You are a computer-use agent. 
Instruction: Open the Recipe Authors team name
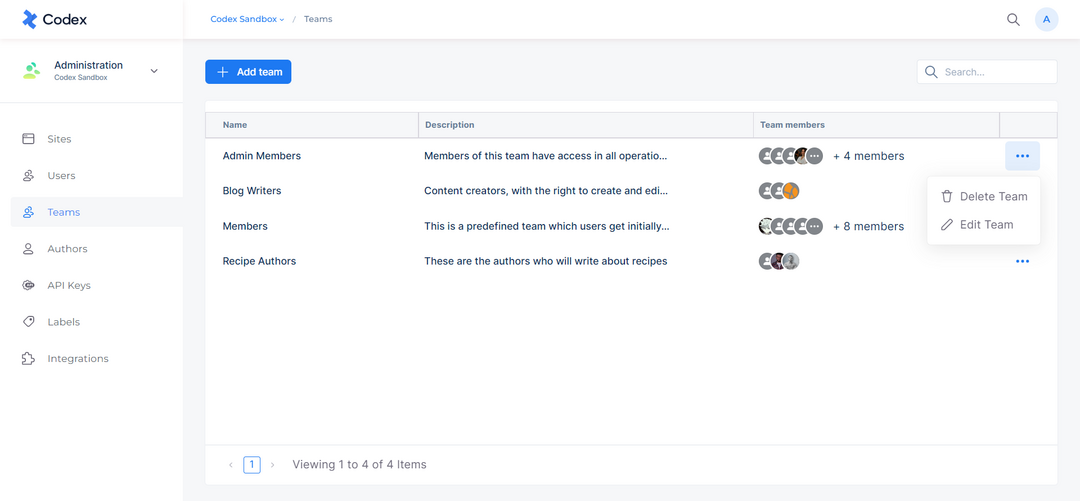260,261
